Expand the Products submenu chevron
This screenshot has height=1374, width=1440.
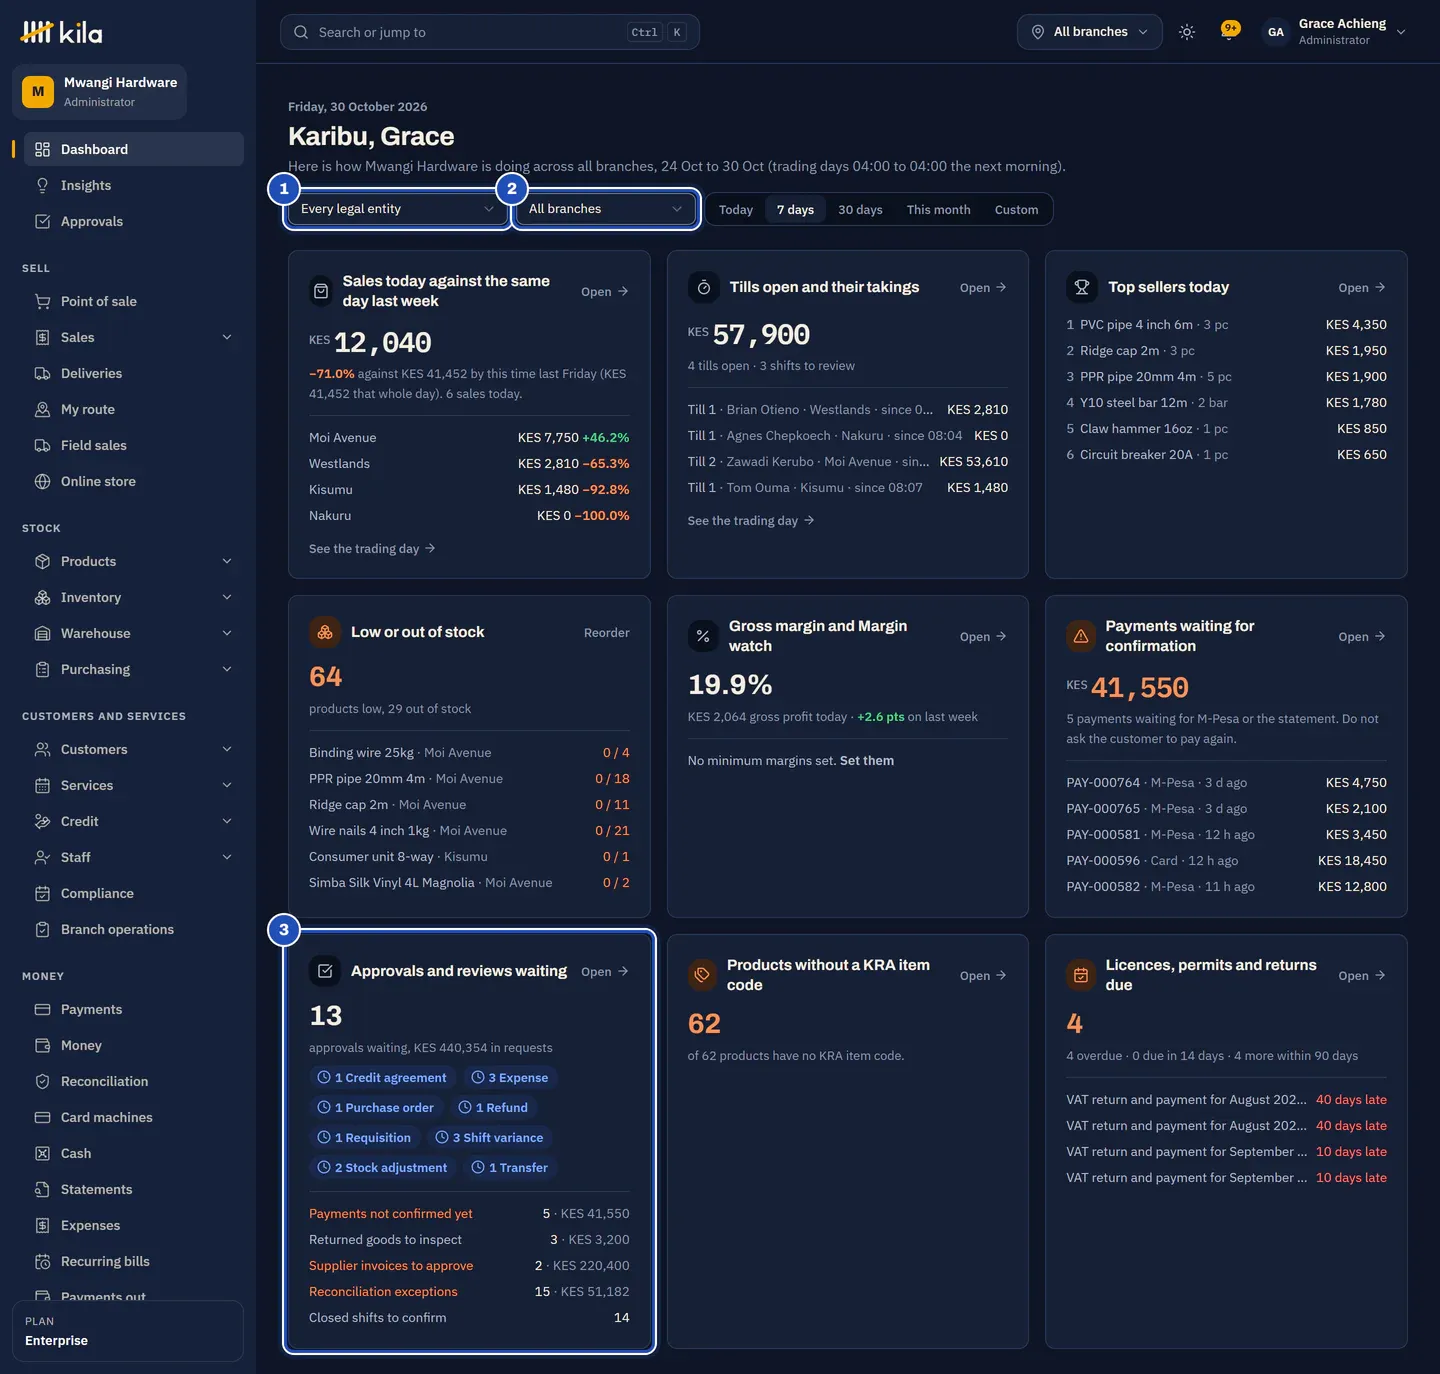click(227, 561)
